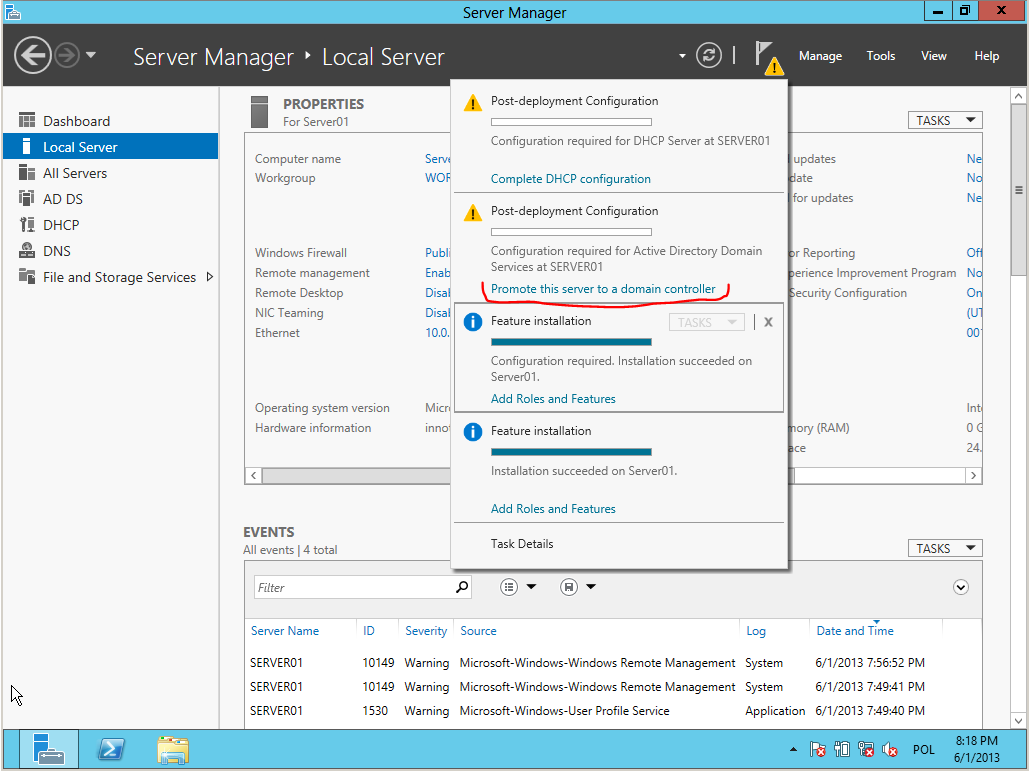Sort events by Log column
The image size is (1029, 771).
coord(756,631)
